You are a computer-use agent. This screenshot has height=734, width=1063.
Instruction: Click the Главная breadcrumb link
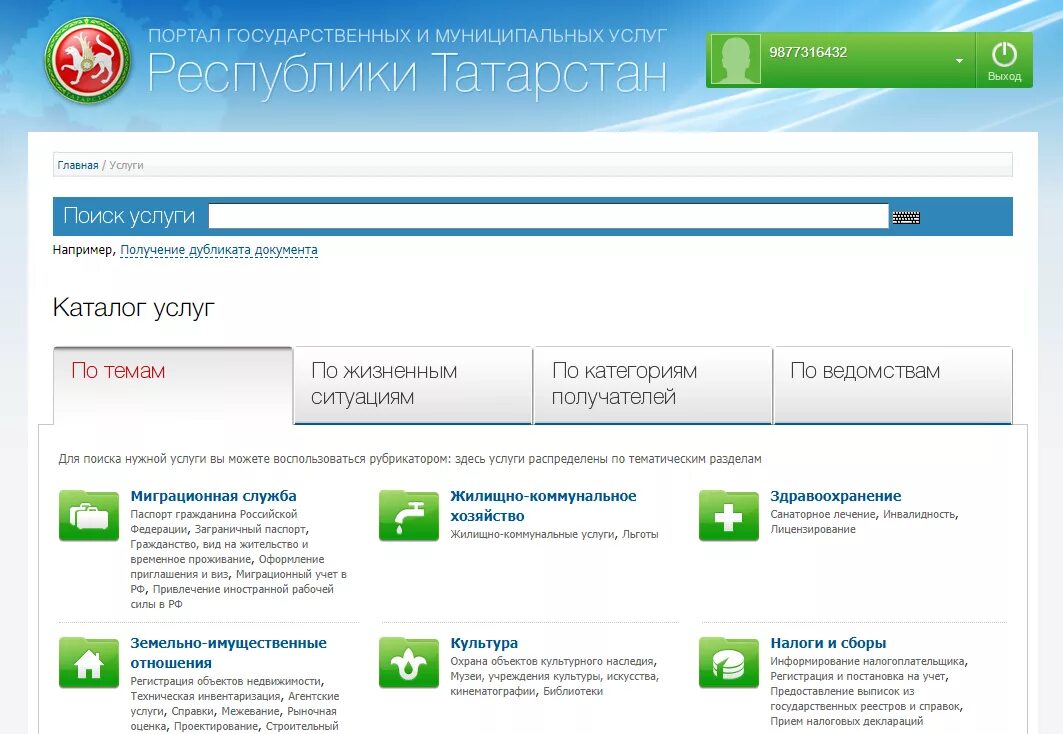point(78,165)
